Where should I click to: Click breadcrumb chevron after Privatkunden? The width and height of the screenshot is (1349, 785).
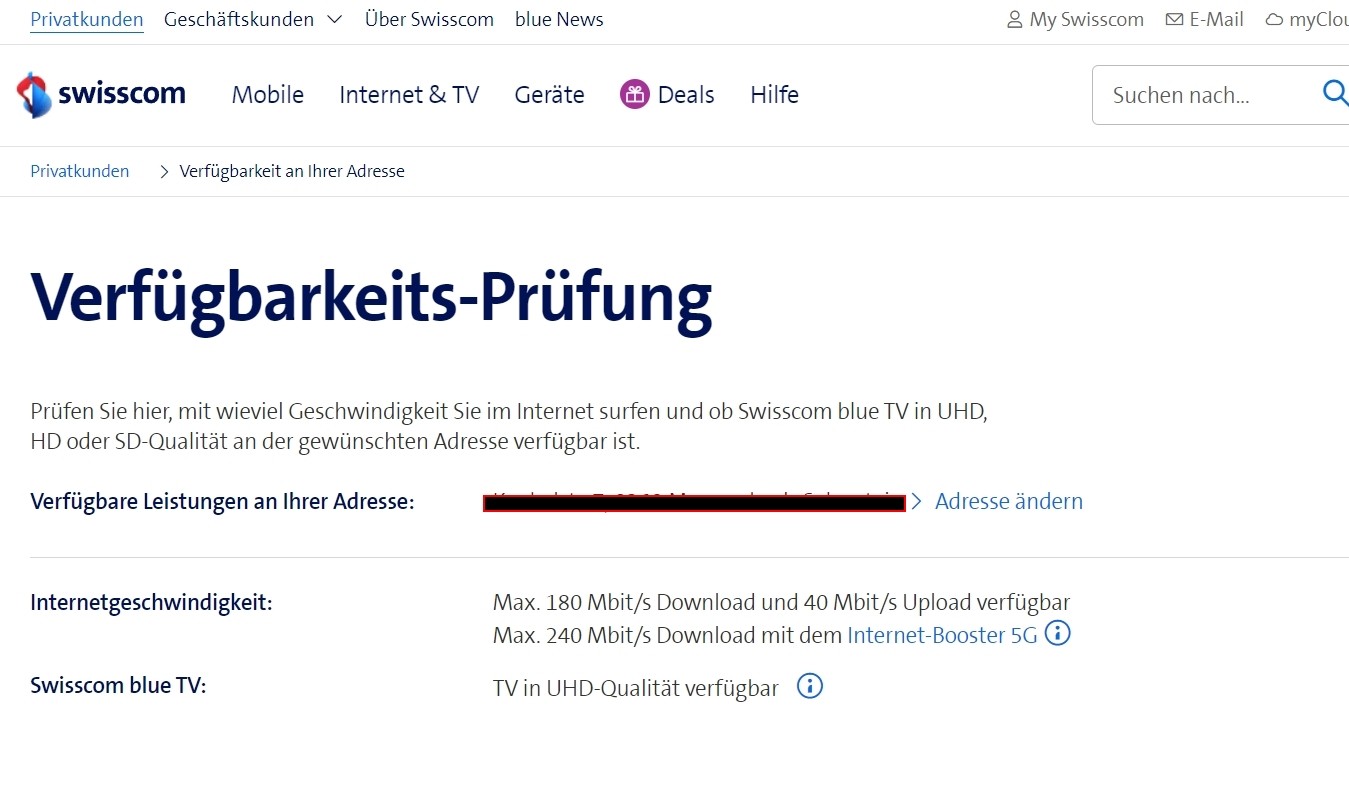point(165,172)
